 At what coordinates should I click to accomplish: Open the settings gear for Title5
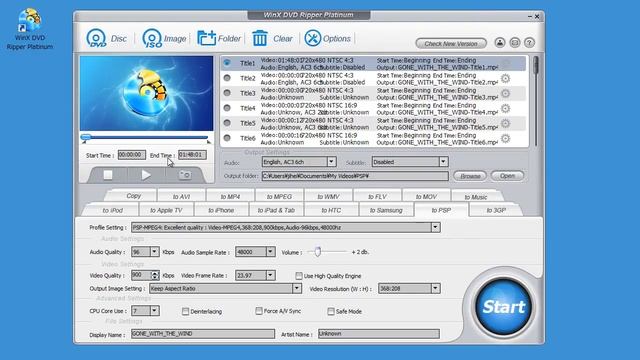(505, 123)
